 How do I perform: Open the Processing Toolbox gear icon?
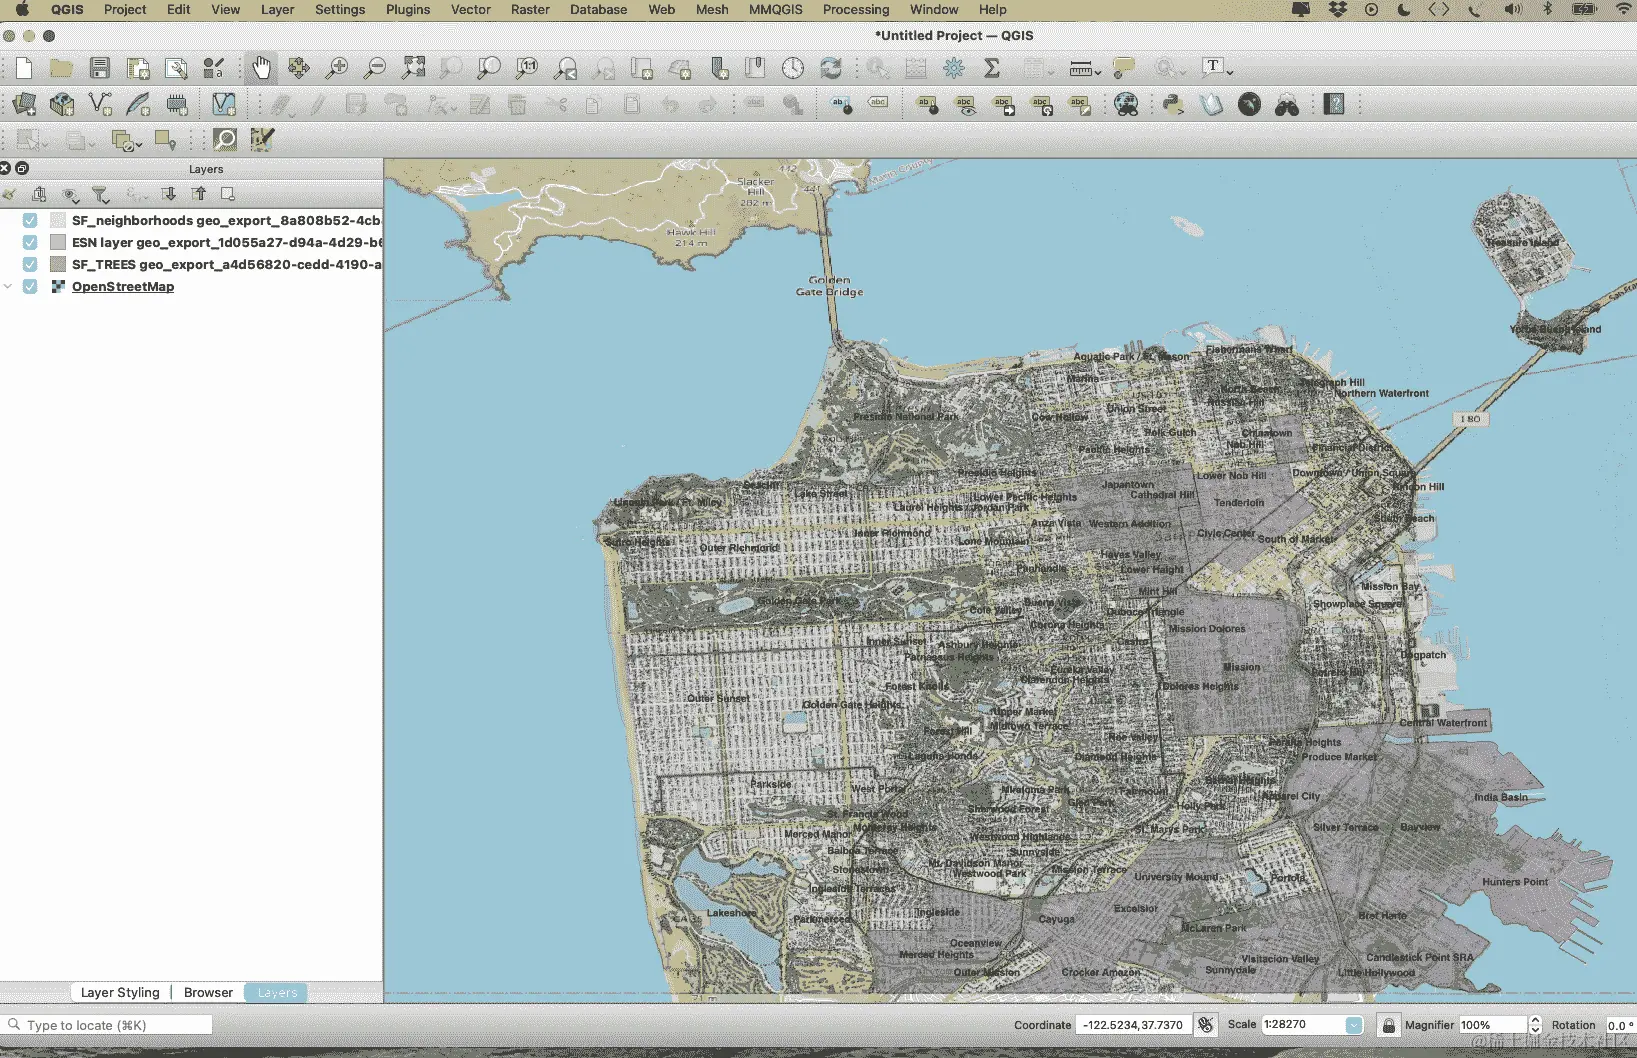click(954, 68)
